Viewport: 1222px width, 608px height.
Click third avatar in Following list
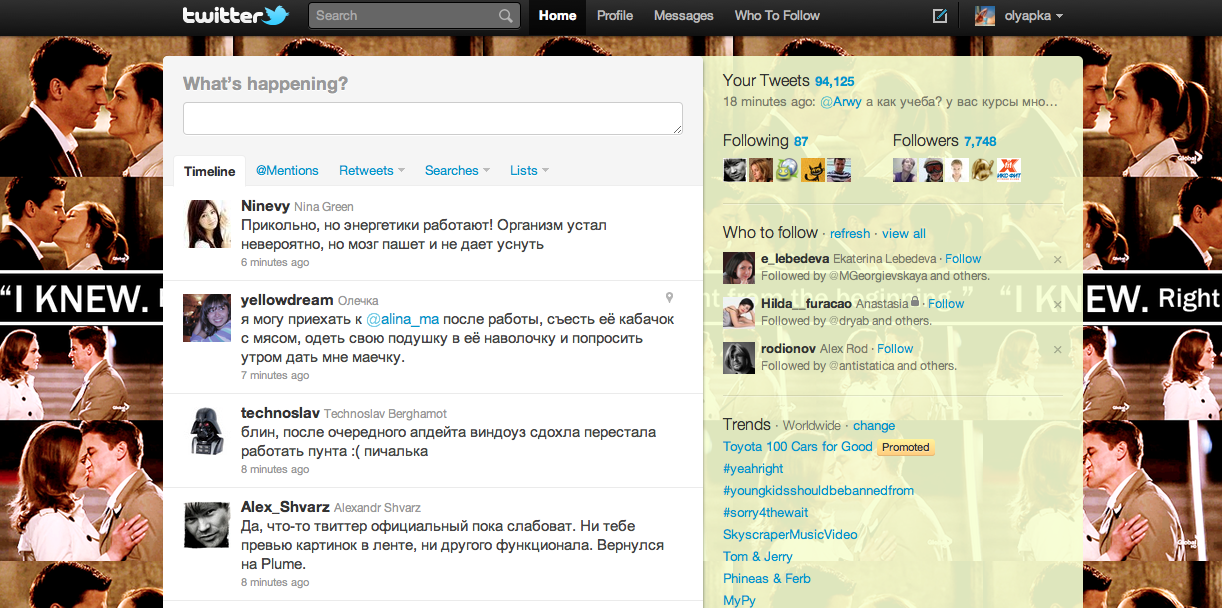(x=787, y=169)
